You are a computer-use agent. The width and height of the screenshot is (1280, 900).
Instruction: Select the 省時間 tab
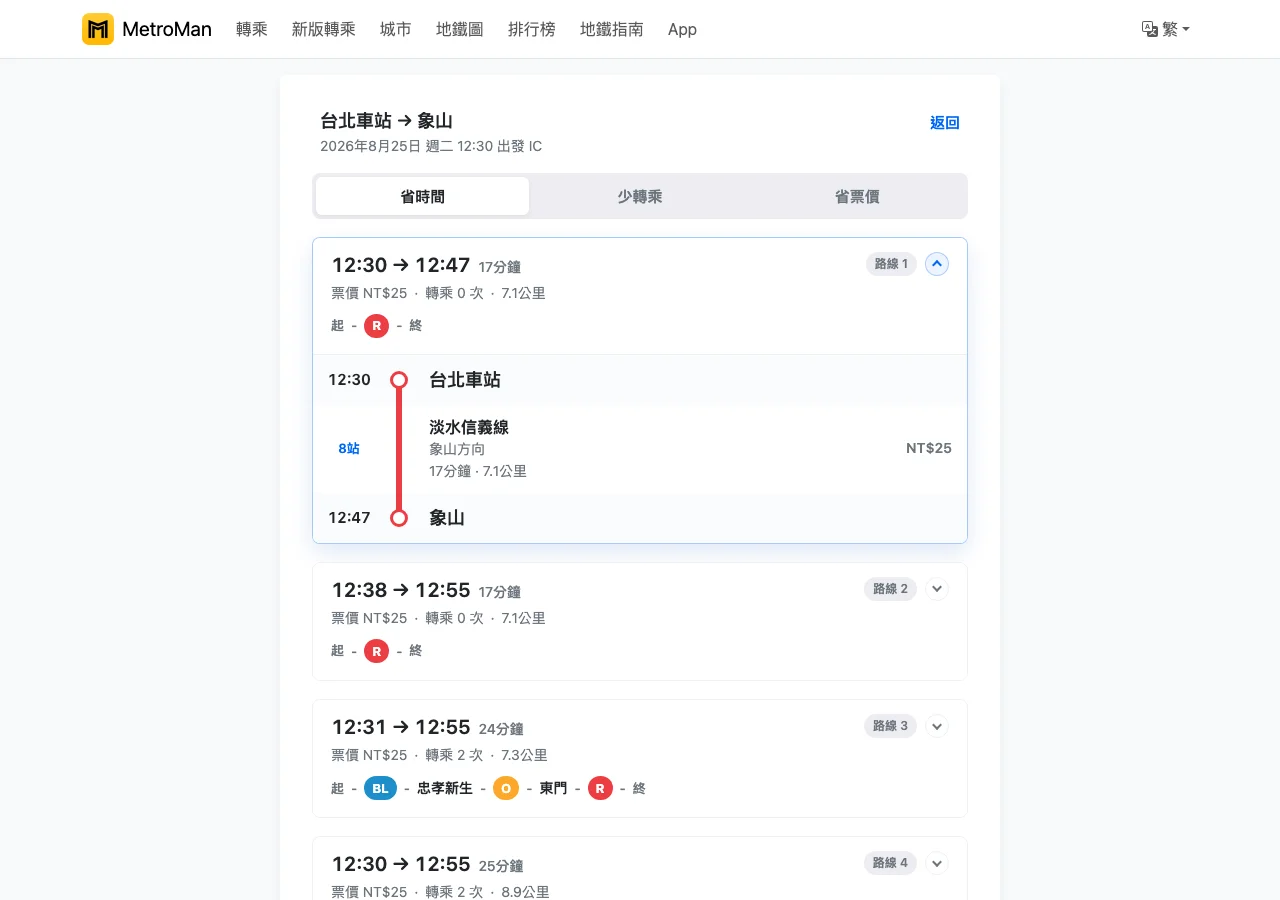(x=423, y=196)
